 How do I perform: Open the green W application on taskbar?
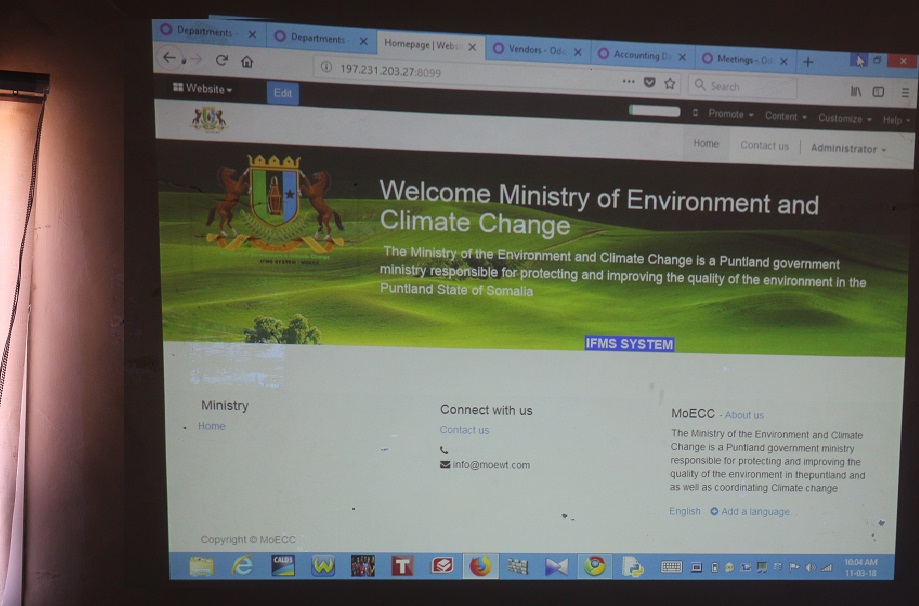pyautogui.click(x=323, y=566)
